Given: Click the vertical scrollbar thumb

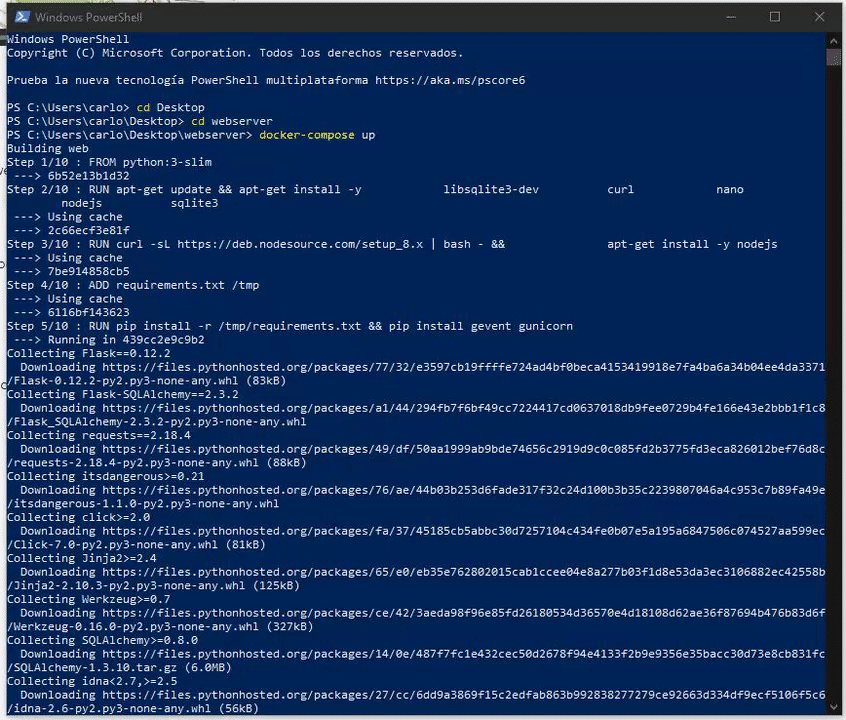Looking at the screenshot, I should [x=834, y=57].
